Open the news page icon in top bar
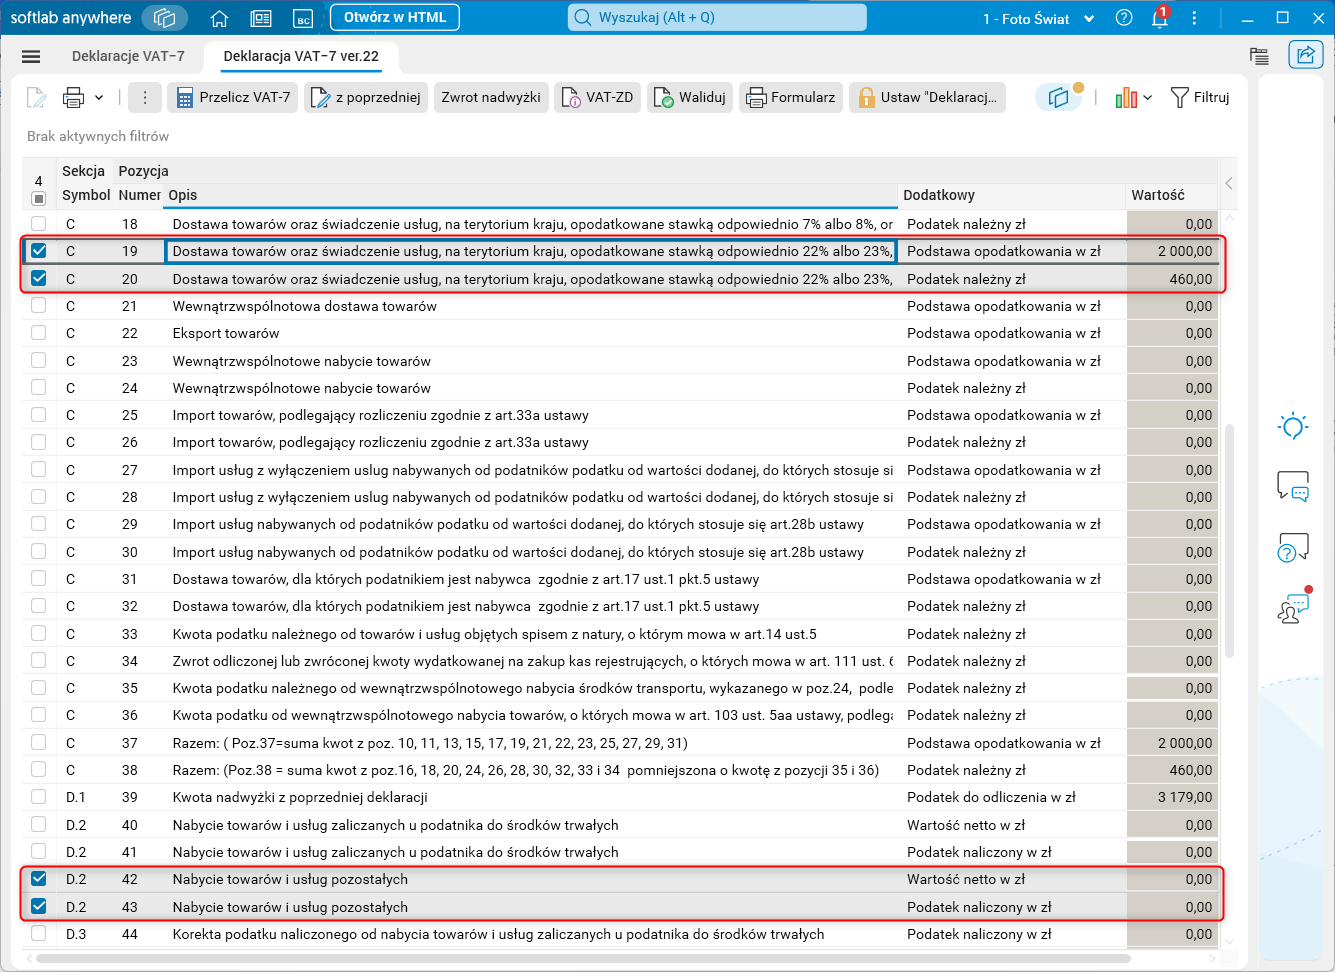 (x=261, y=18)
